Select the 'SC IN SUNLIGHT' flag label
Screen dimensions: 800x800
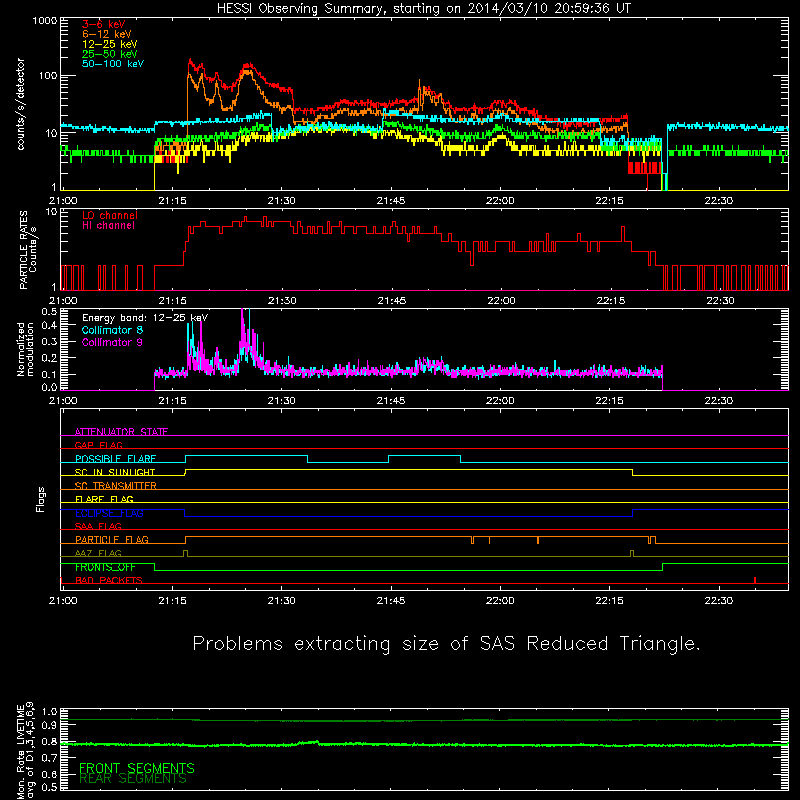click(115, 472)
